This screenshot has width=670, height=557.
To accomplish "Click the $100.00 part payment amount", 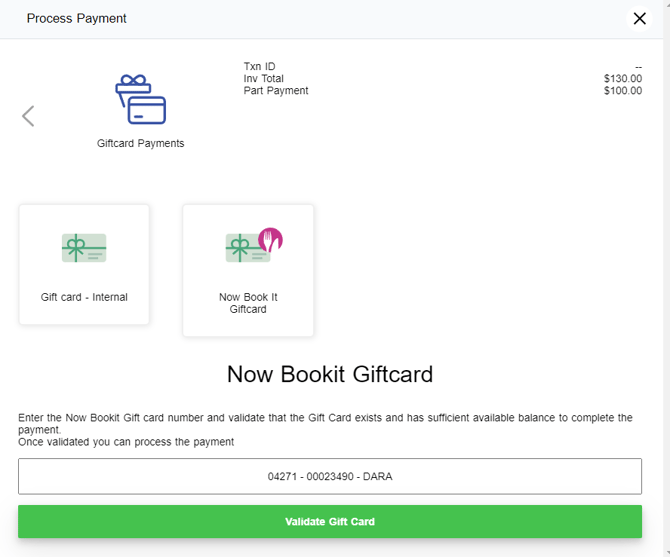I will (623, 91).
